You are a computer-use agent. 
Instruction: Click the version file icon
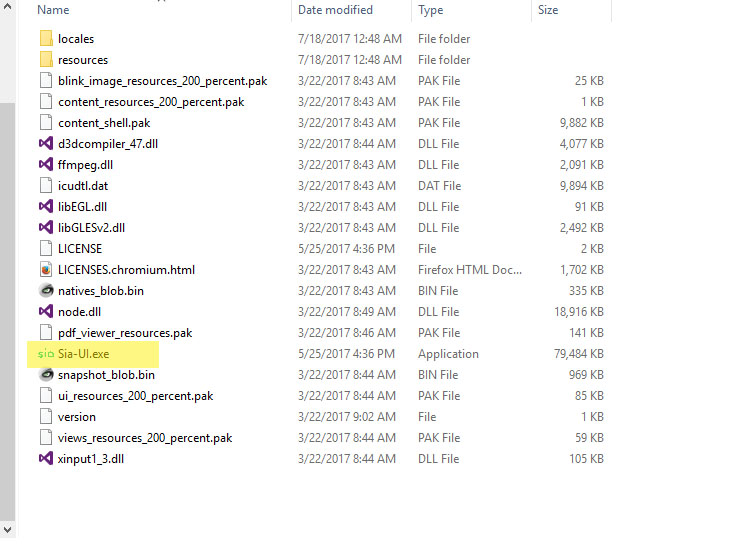click(46, 417)
